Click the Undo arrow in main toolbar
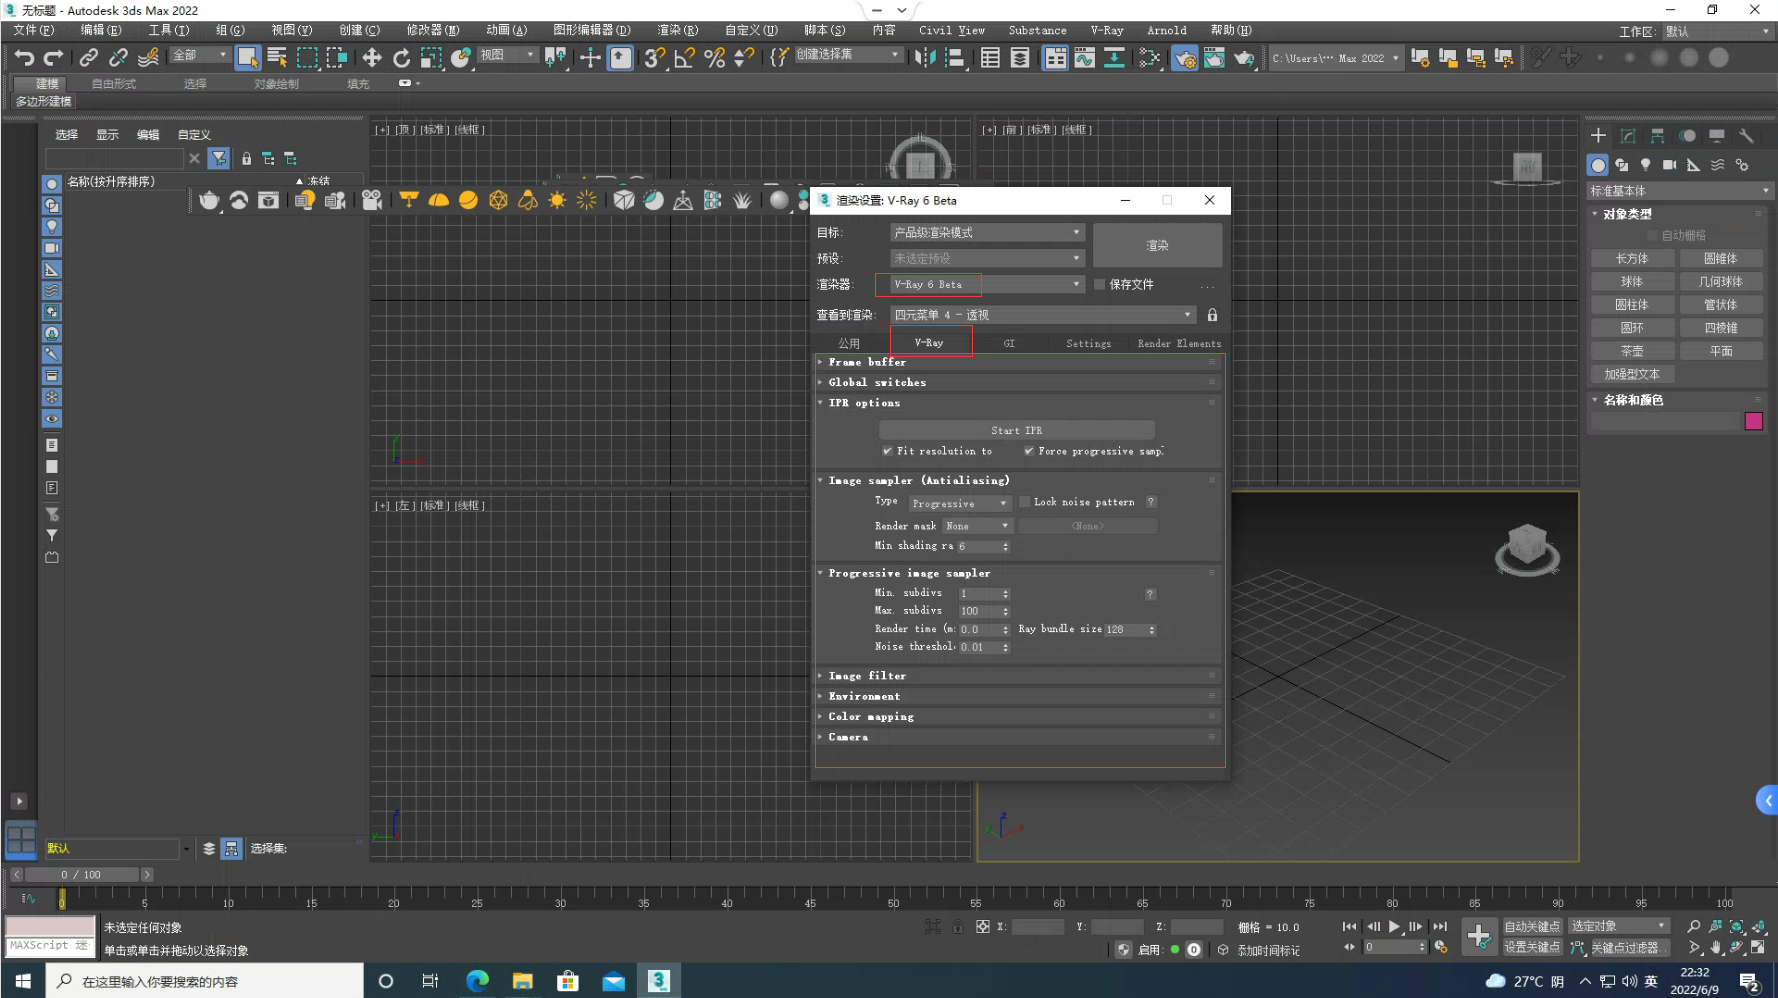This screenshot has height=998, width=1778. (24, 58)
